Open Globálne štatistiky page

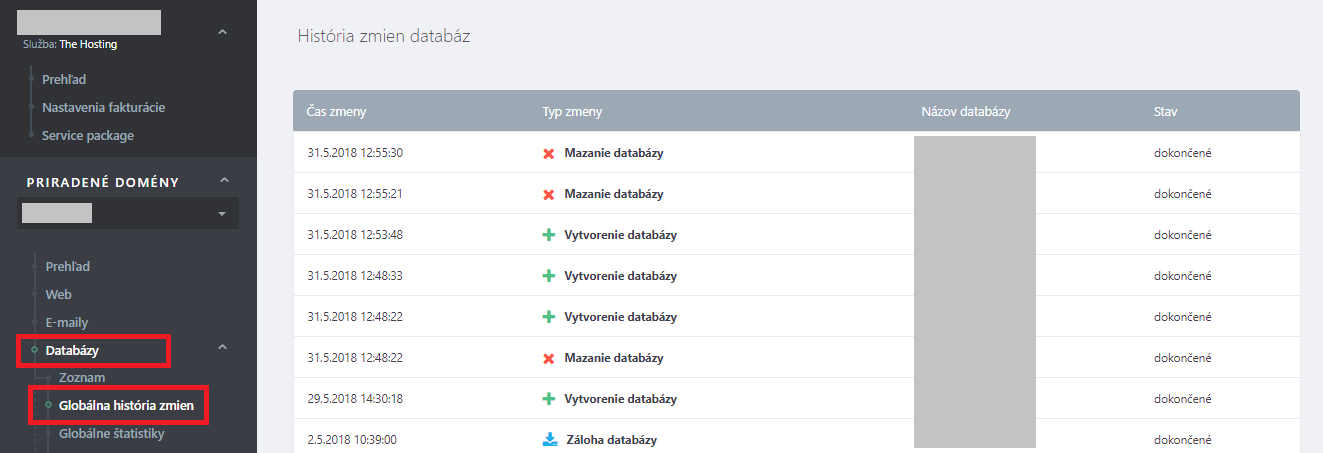click(x=112, y=434)
